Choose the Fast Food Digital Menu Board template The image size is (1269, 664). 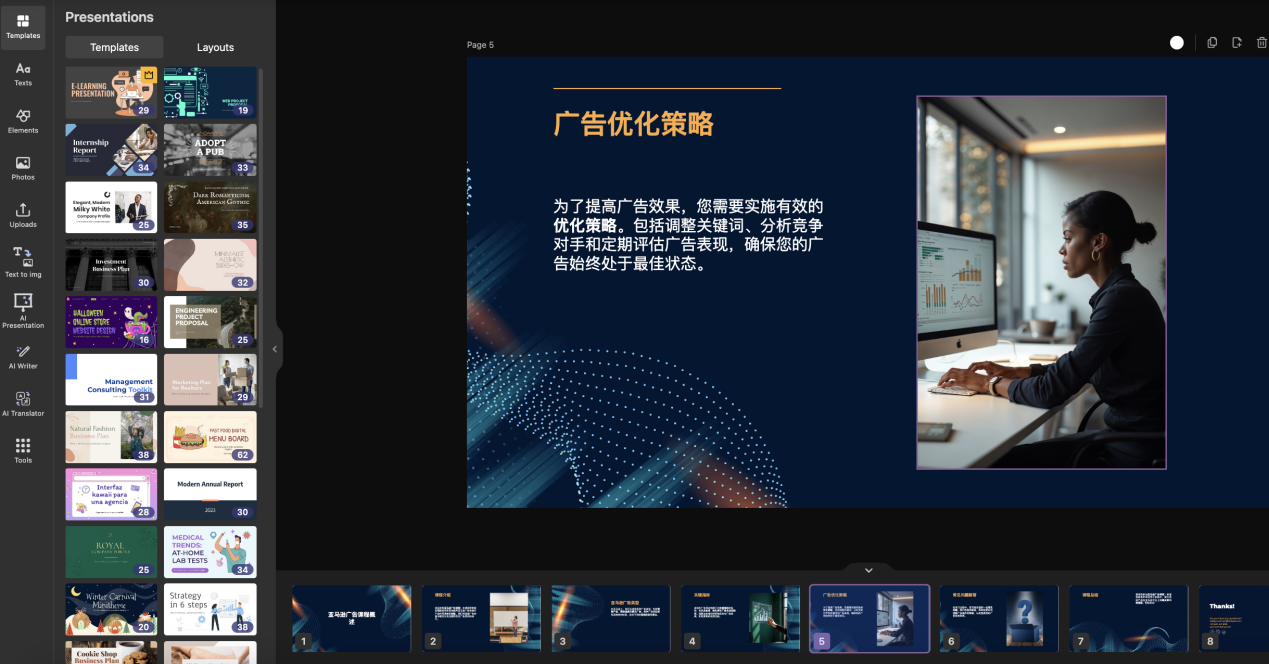point(210,436)
